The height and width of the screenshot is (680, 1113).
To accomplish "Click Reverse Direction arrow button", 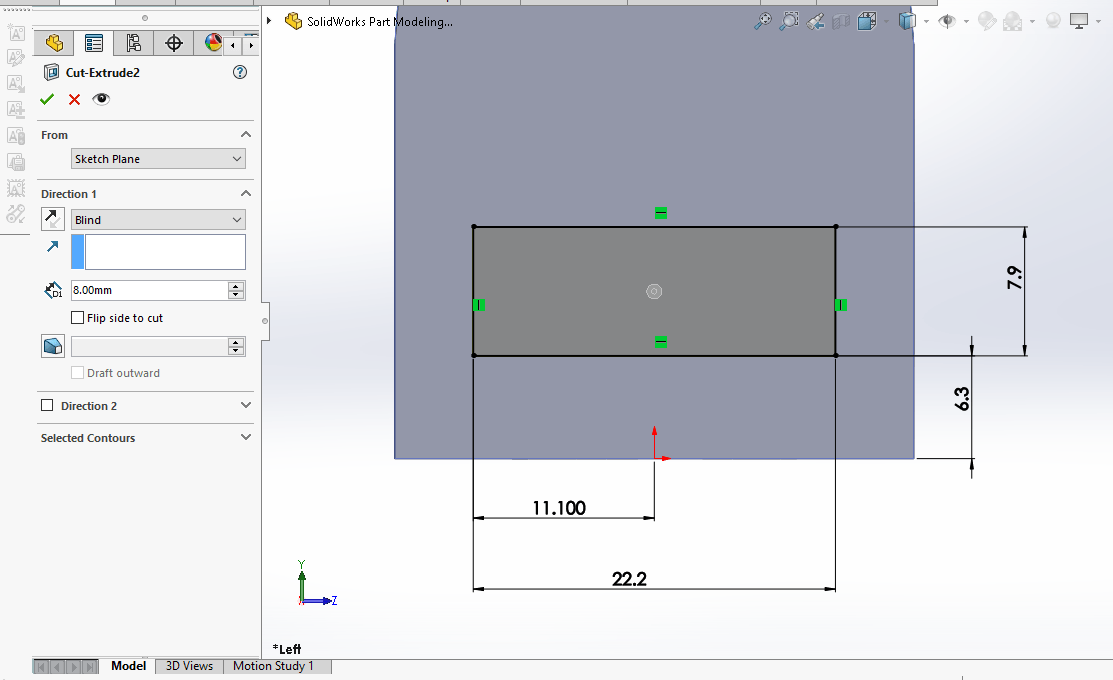I will [x=53, y=219].
